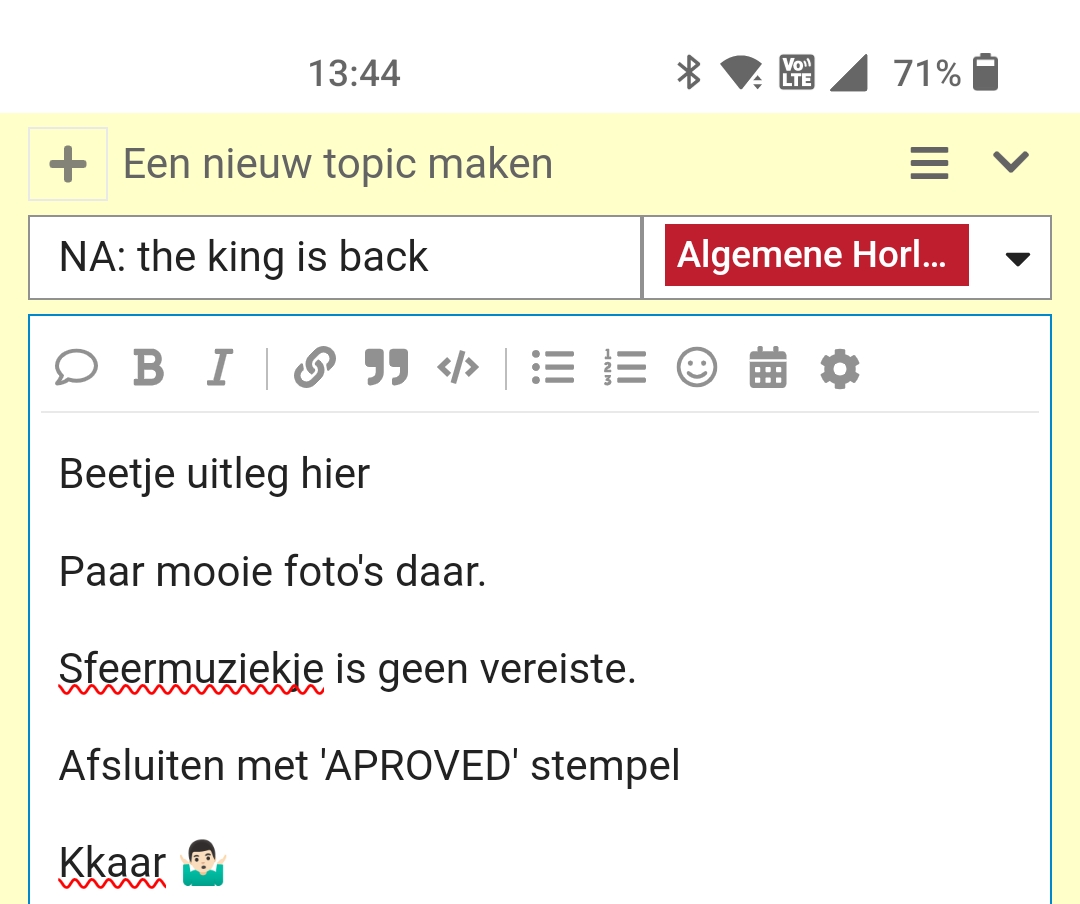Apply preformatted code formatting

click(x=458, y=368)
